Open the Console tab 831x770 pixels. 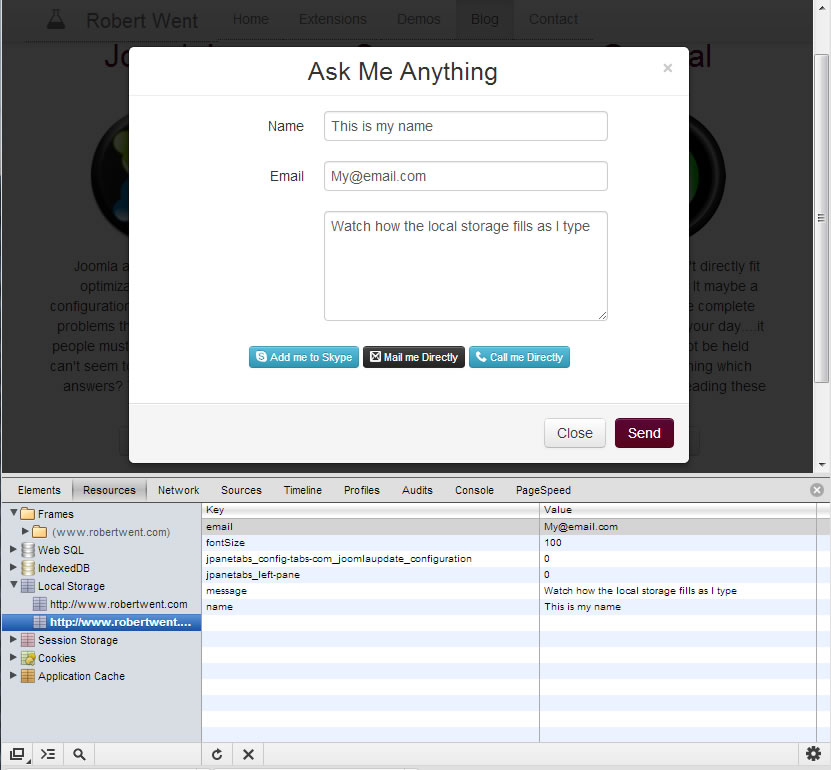click(474, 490)
